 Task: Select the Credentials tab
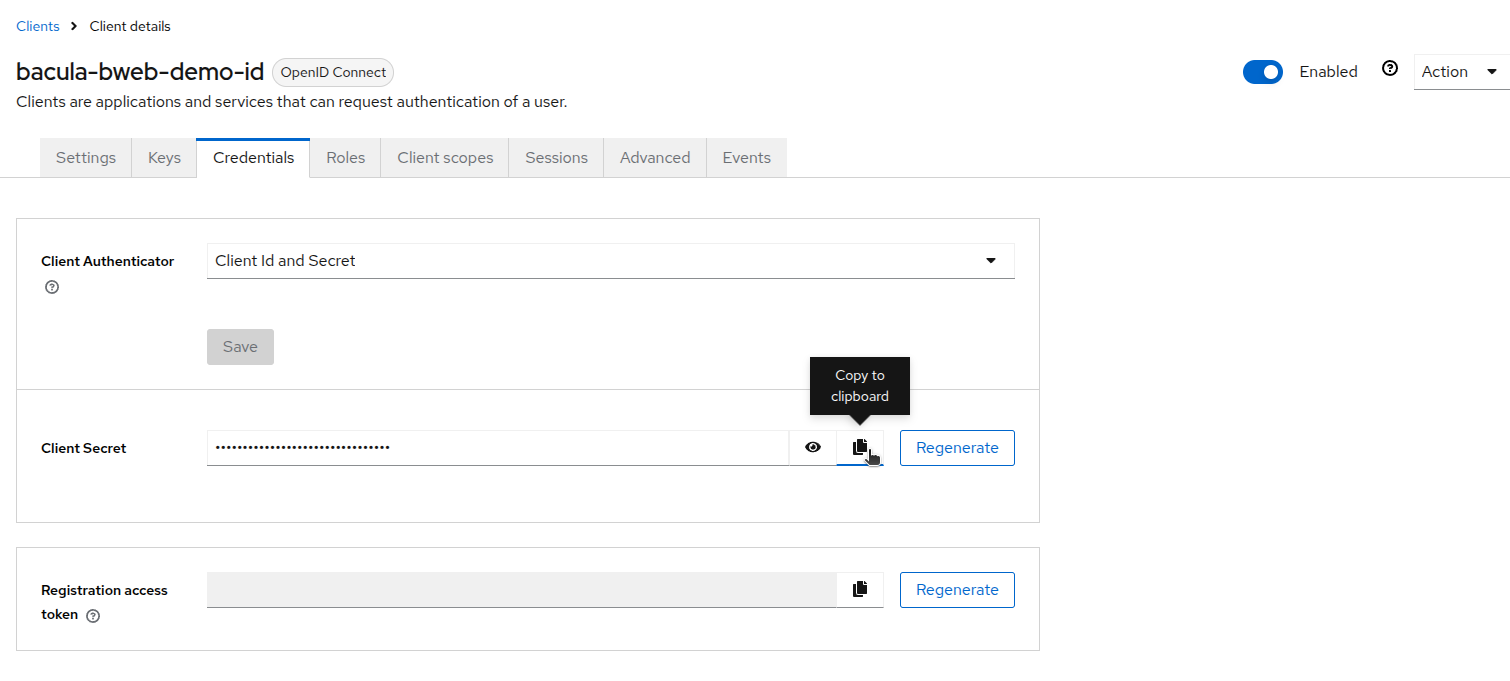253,158
